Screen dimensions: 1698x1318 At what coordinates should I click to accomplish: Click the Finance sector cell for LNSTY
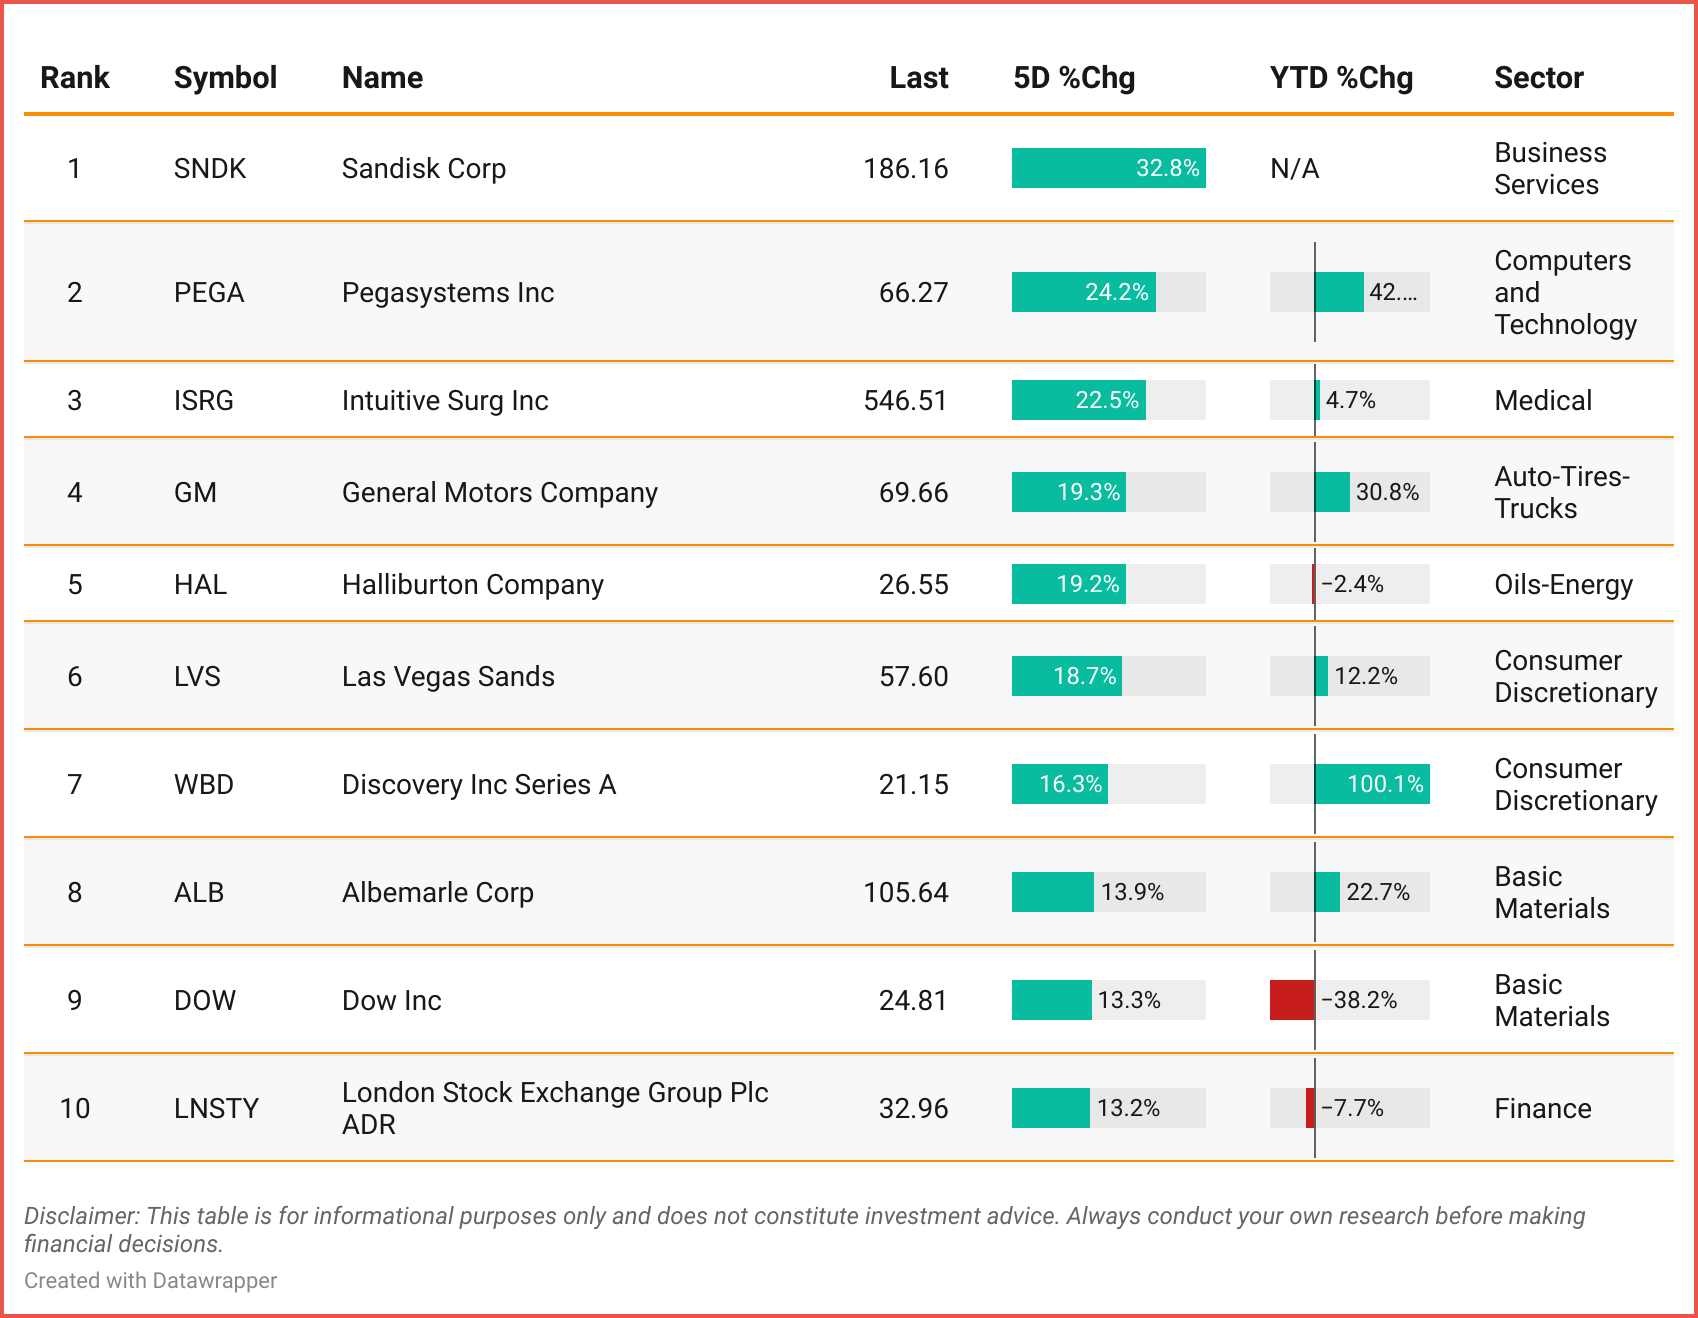tap(1542, 1108)
